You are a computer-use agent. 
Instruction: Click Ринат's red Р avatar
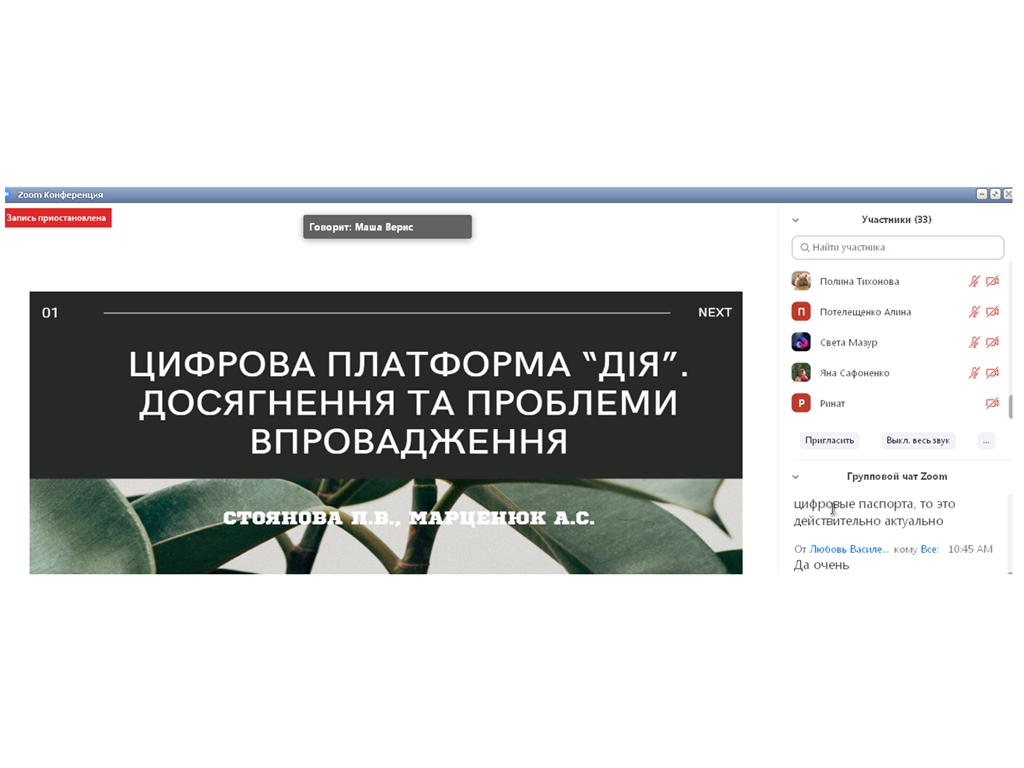pyautogui.click(x=801, y=403)
